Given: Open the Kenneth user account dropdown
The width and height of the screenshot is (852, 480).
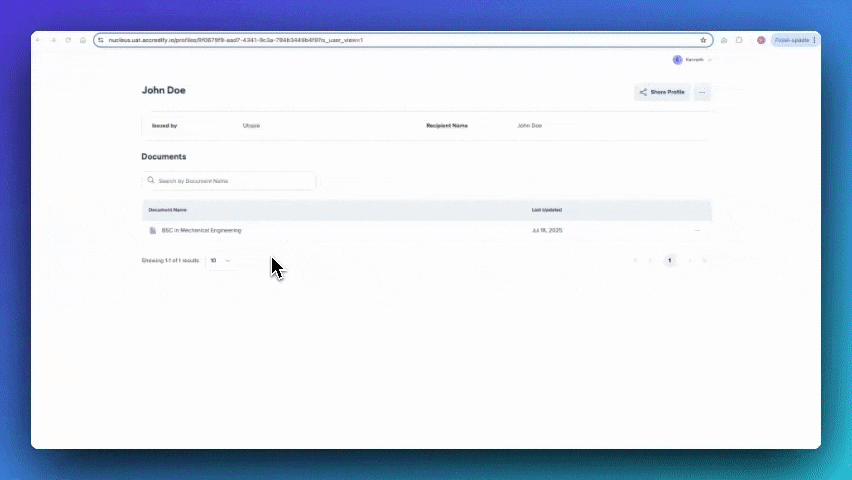Looking at the screenshot, I should 693,60.
